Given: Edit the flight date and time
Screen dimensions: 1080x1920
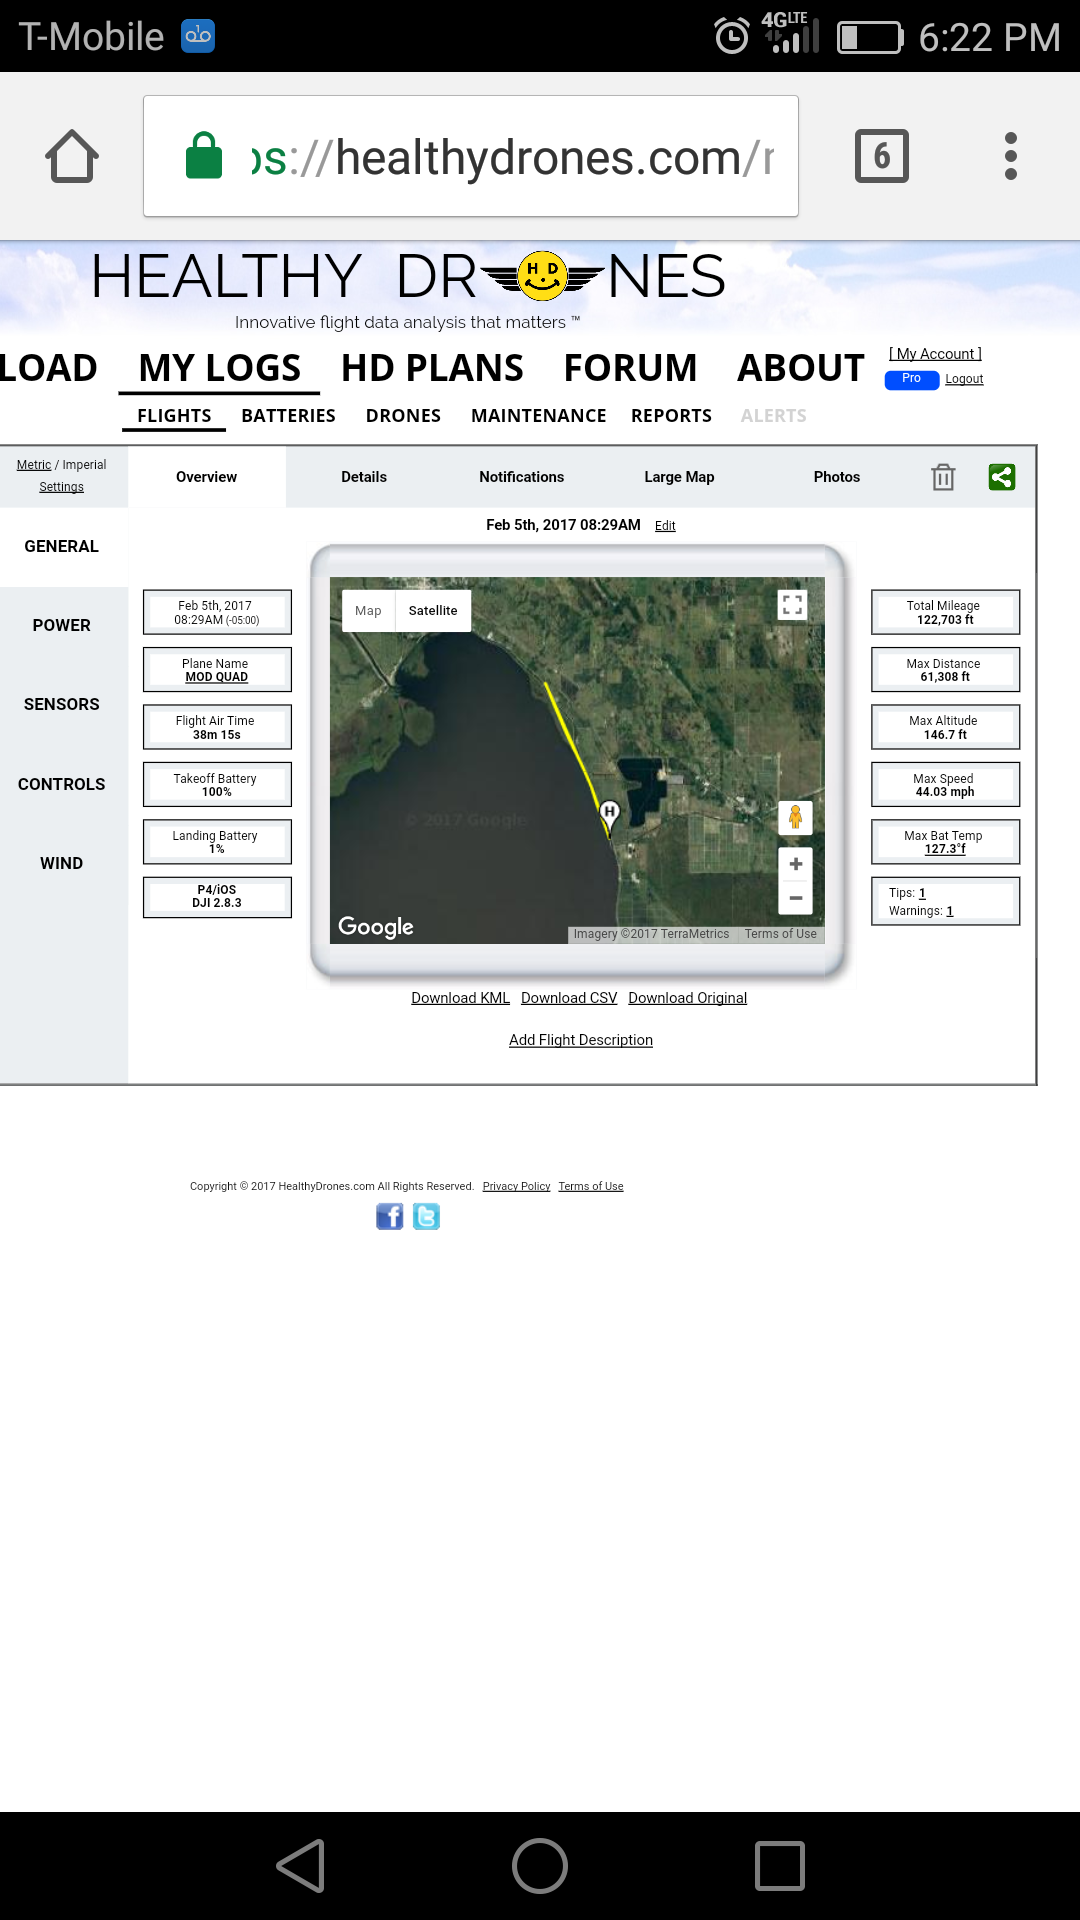Looking at the screenshot, I should [665, 526].
